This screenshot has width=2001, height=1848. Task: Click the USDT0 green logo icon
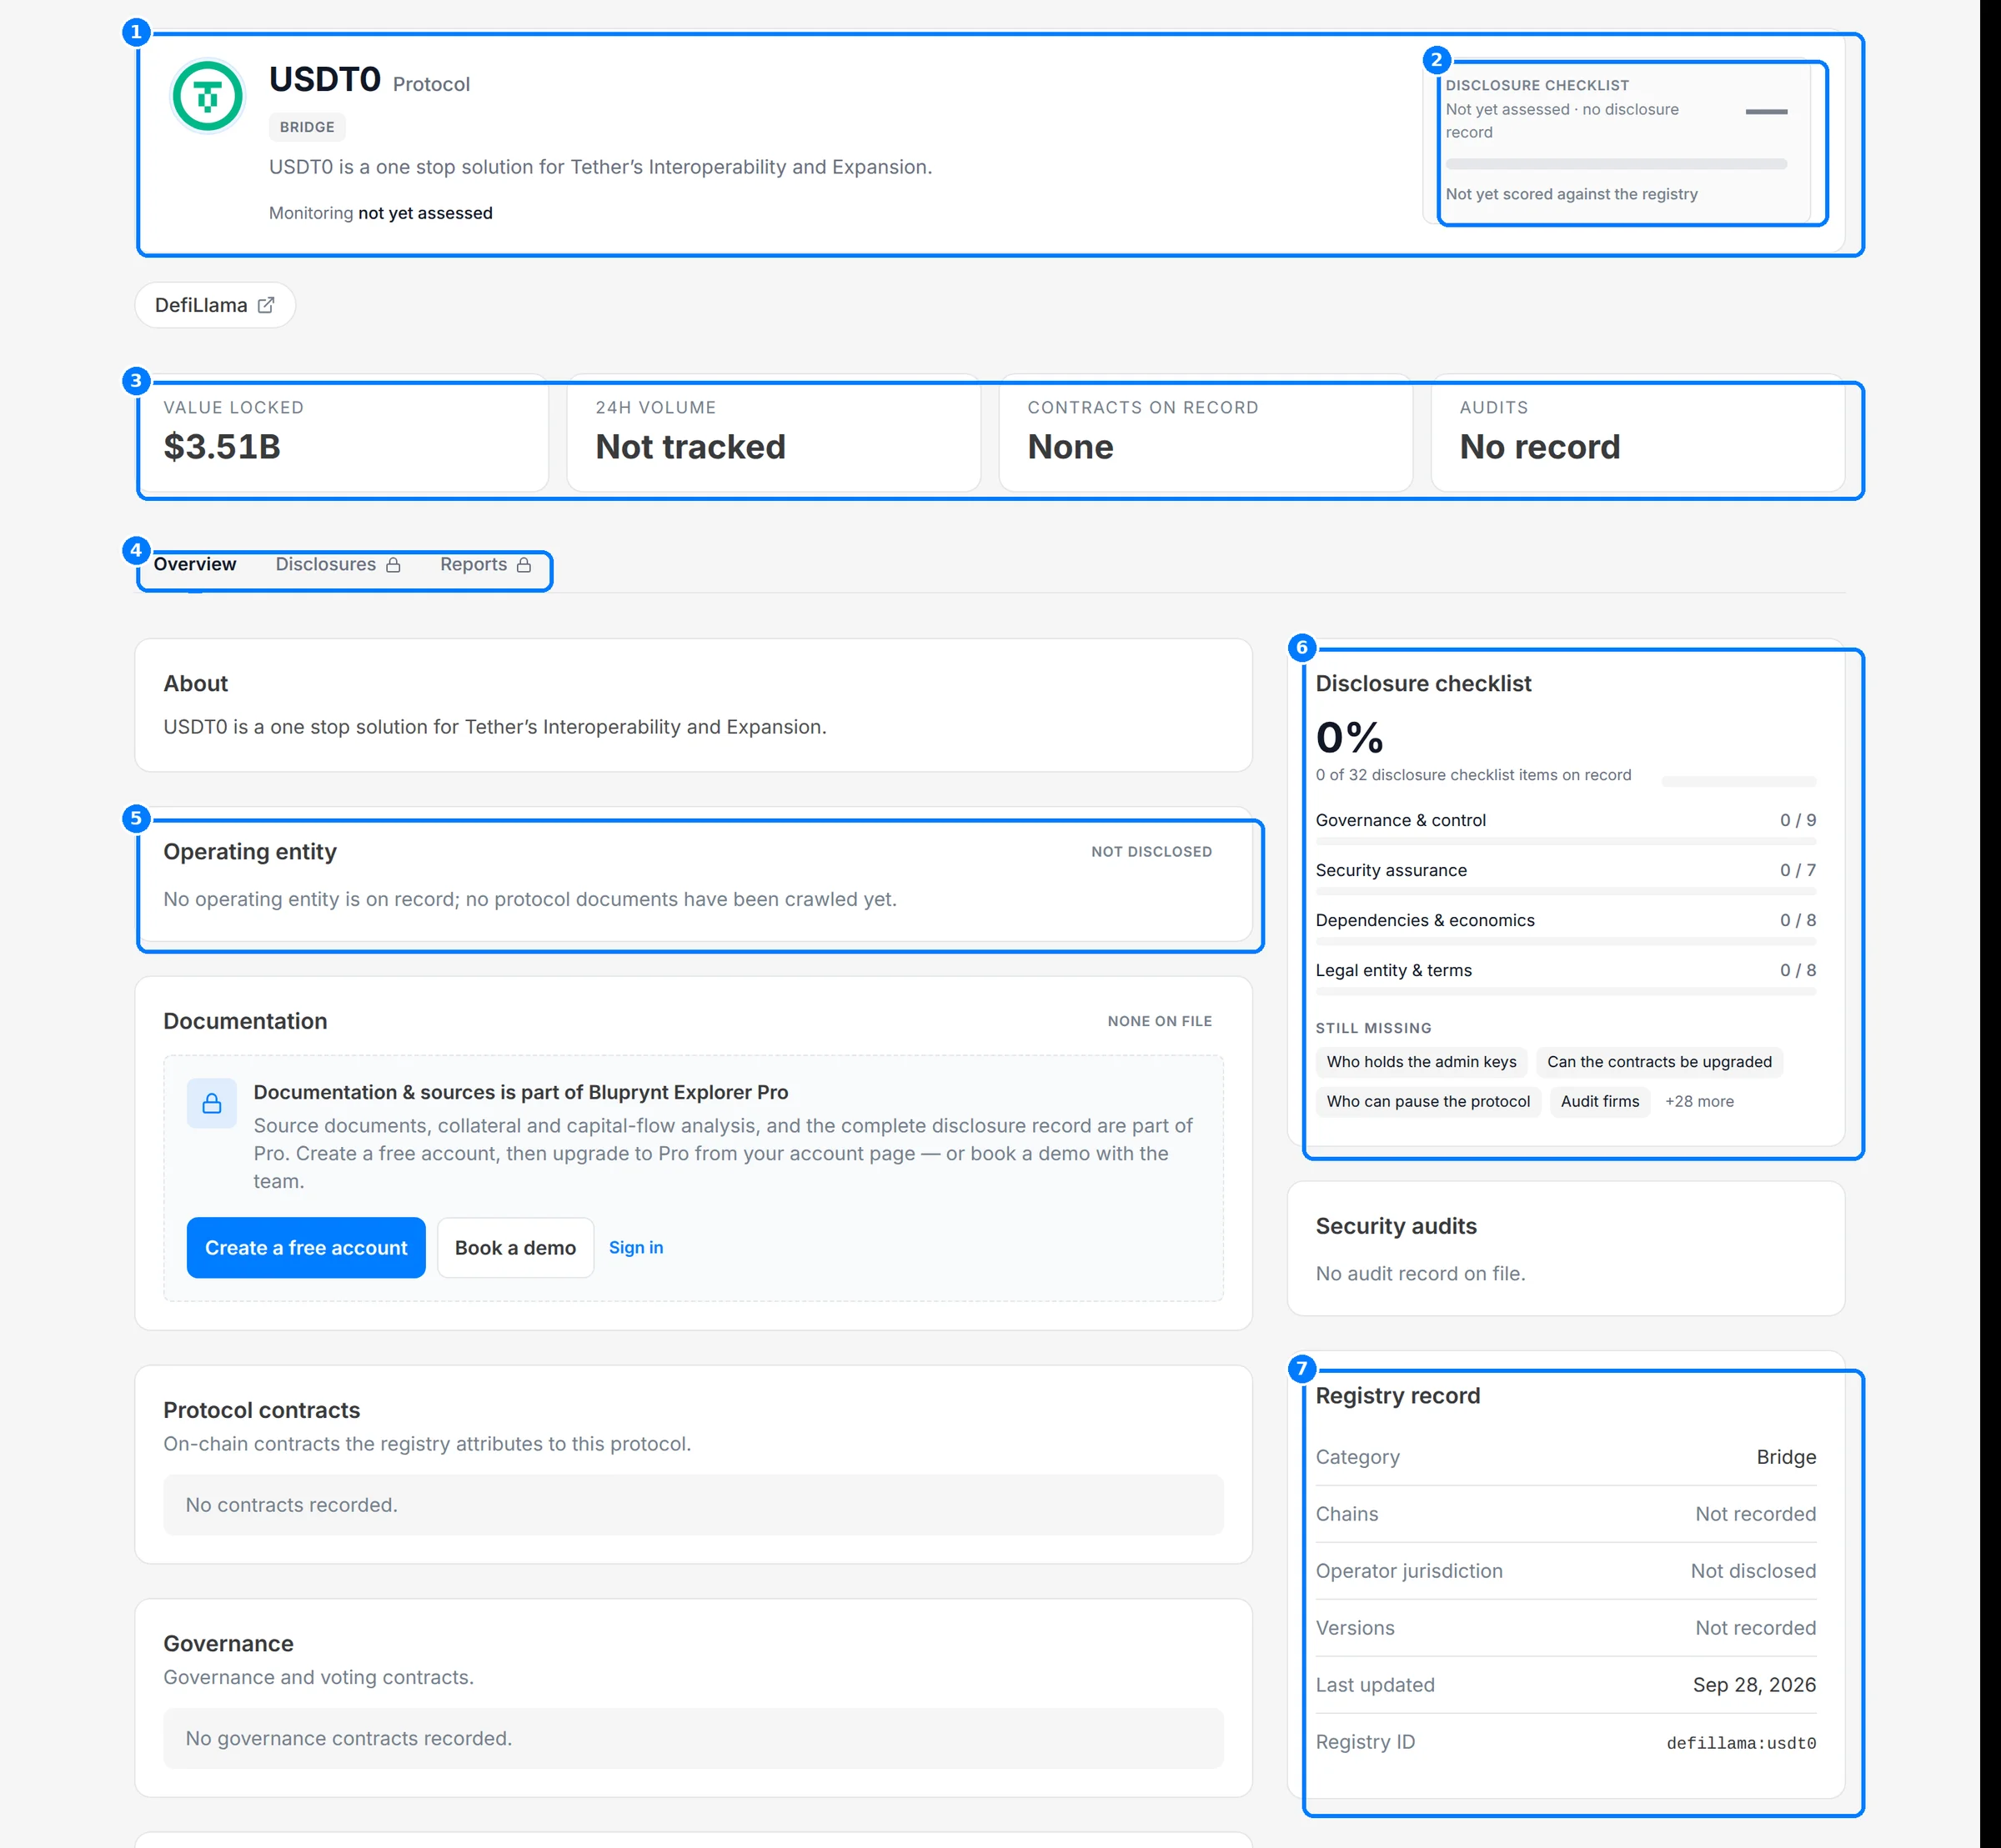click(x=208, y=96)
